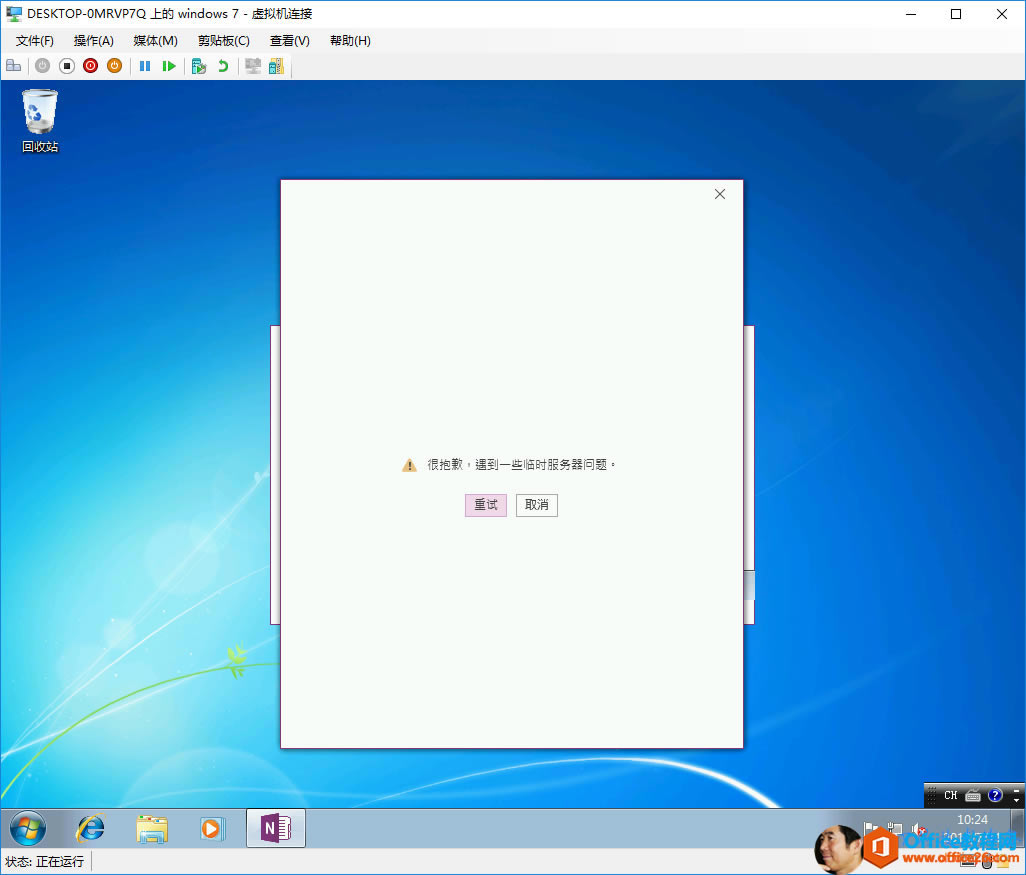Screen dimensions: 1026x875
Task: Shut down the guest OS
Action: click(x=90, y=65)
